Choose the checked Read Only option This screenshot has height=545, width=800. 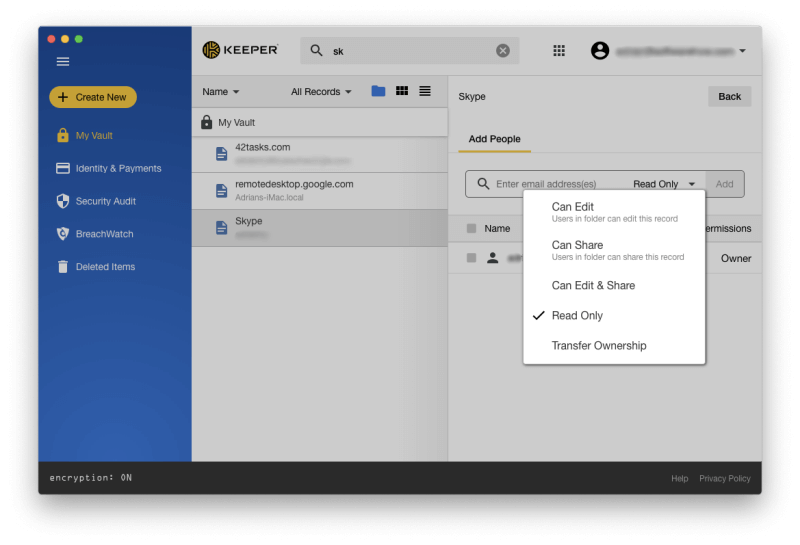[614, 316]
